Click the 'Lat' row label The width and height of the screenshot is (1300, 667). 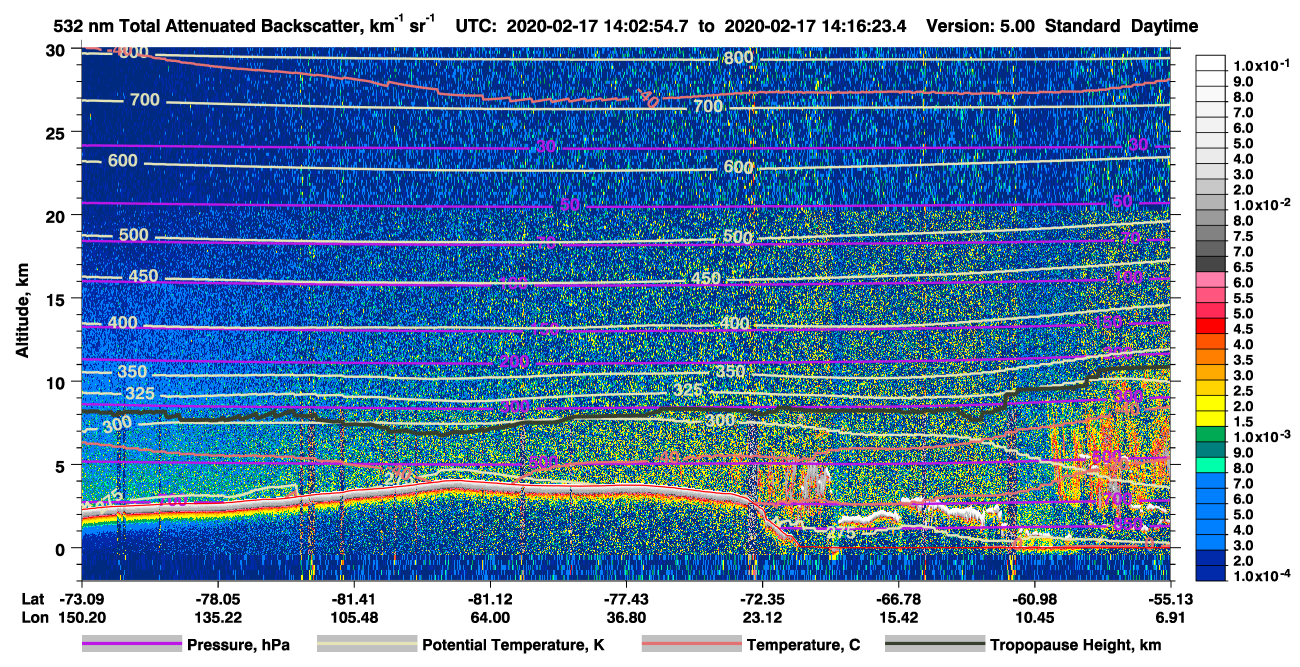click(33, 598)
